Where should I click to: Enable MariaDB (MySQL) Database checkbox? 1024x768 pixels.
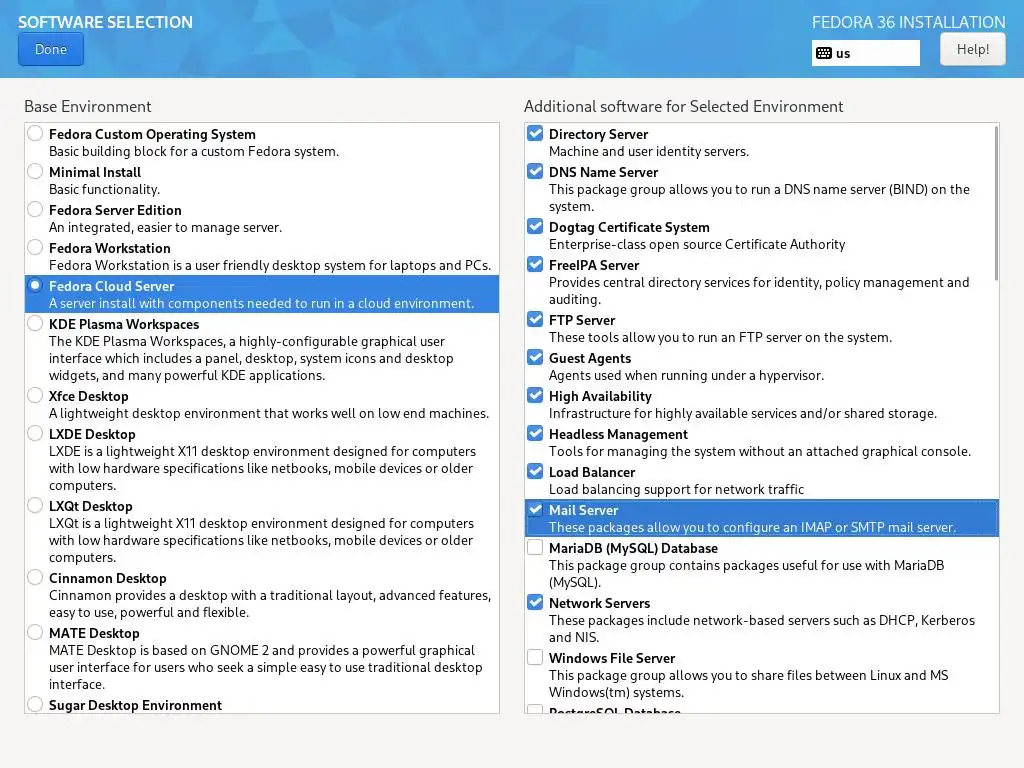535,547
